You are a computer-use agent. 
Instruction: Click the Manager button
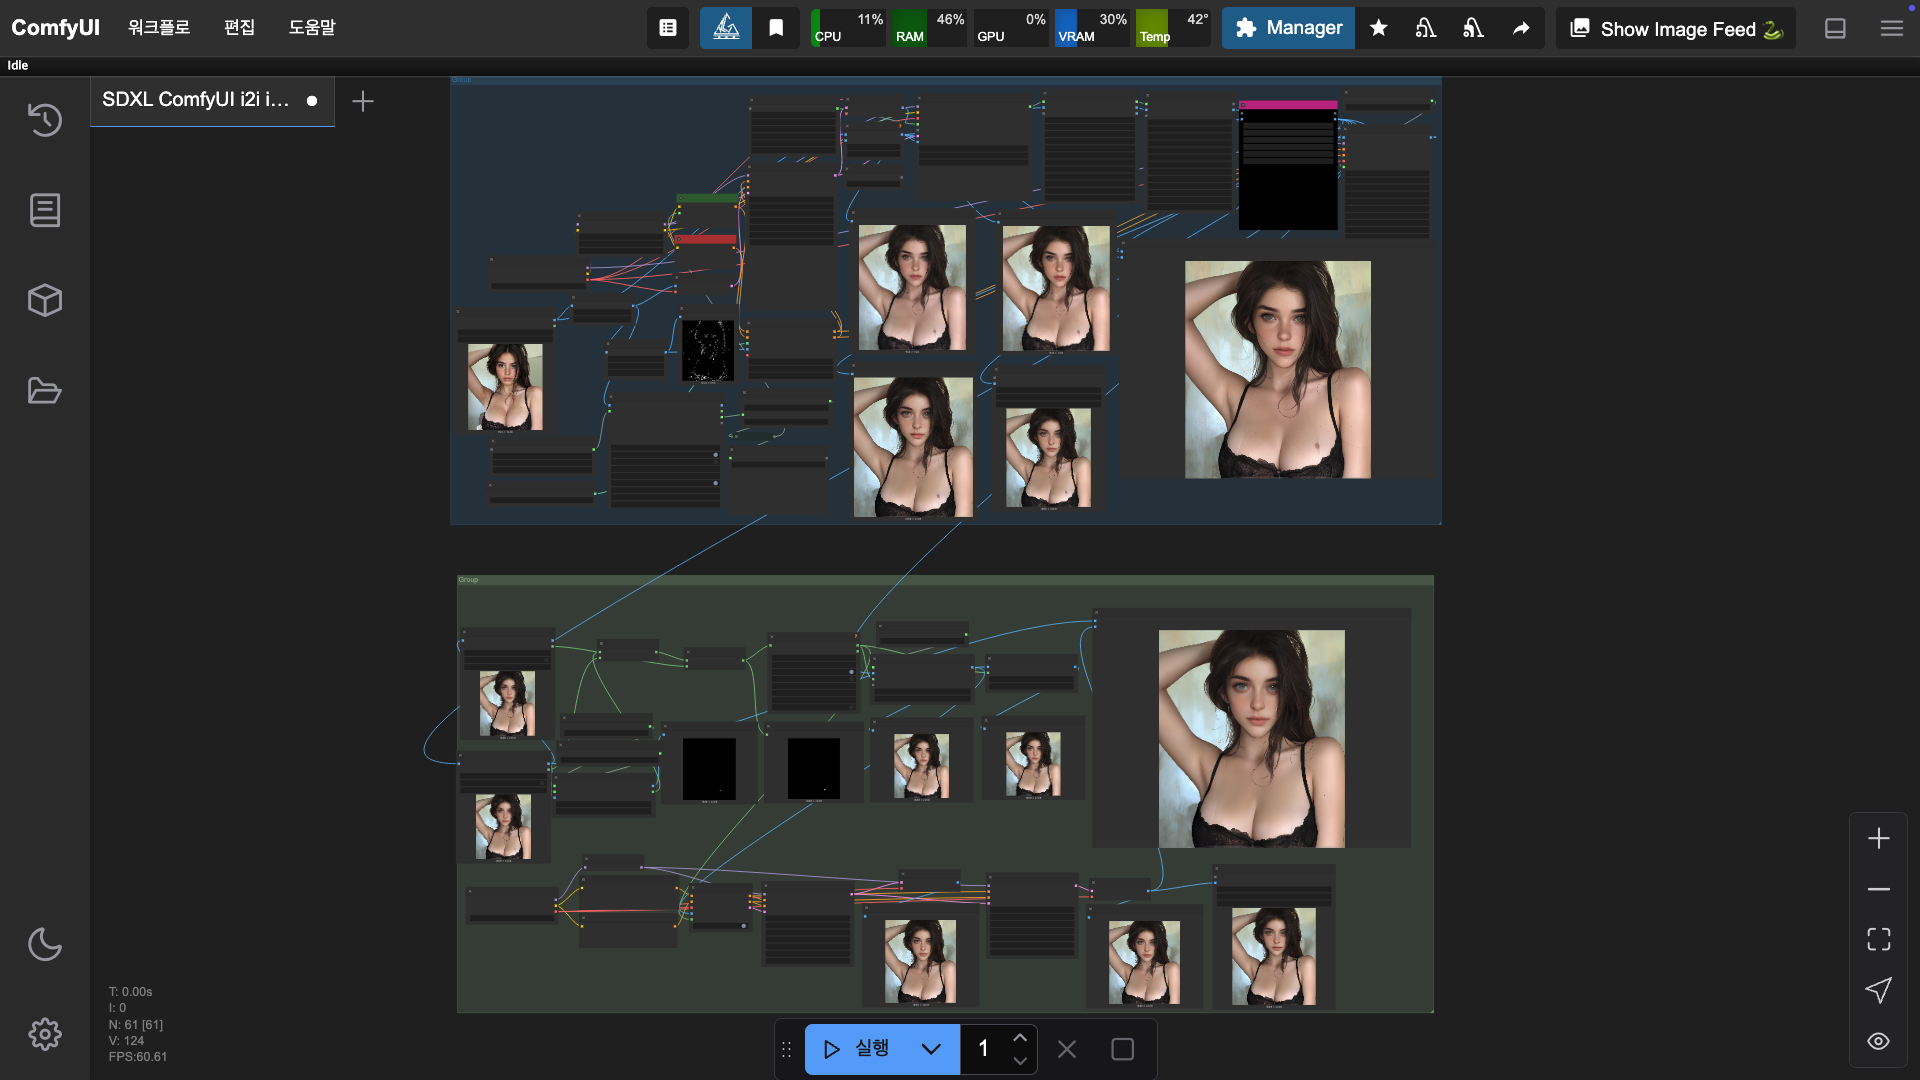coord(1288,28)
